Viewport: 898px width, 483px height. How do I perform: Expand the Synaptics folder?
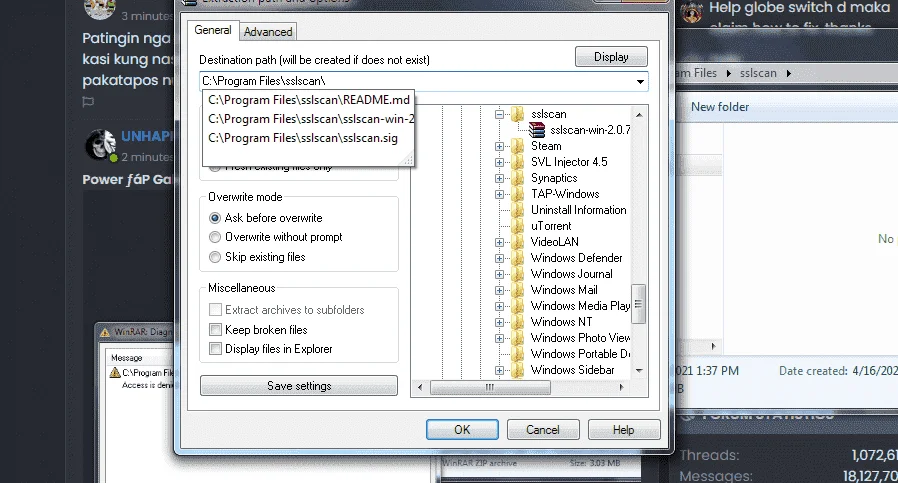499,179
